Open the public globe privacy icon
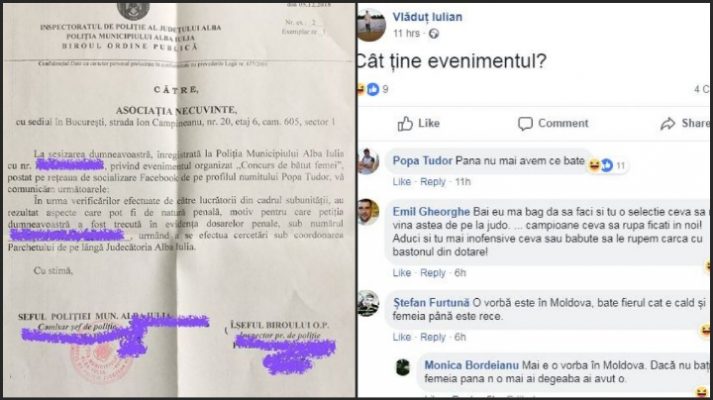 (434, 34)
